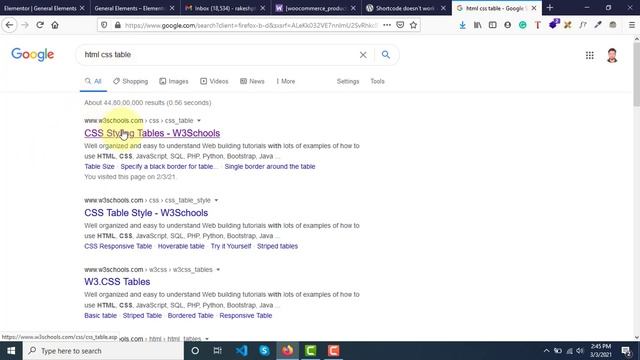Reload the page with refresh icon
Screen dimensions: 640x360
(x=40, y=25)
